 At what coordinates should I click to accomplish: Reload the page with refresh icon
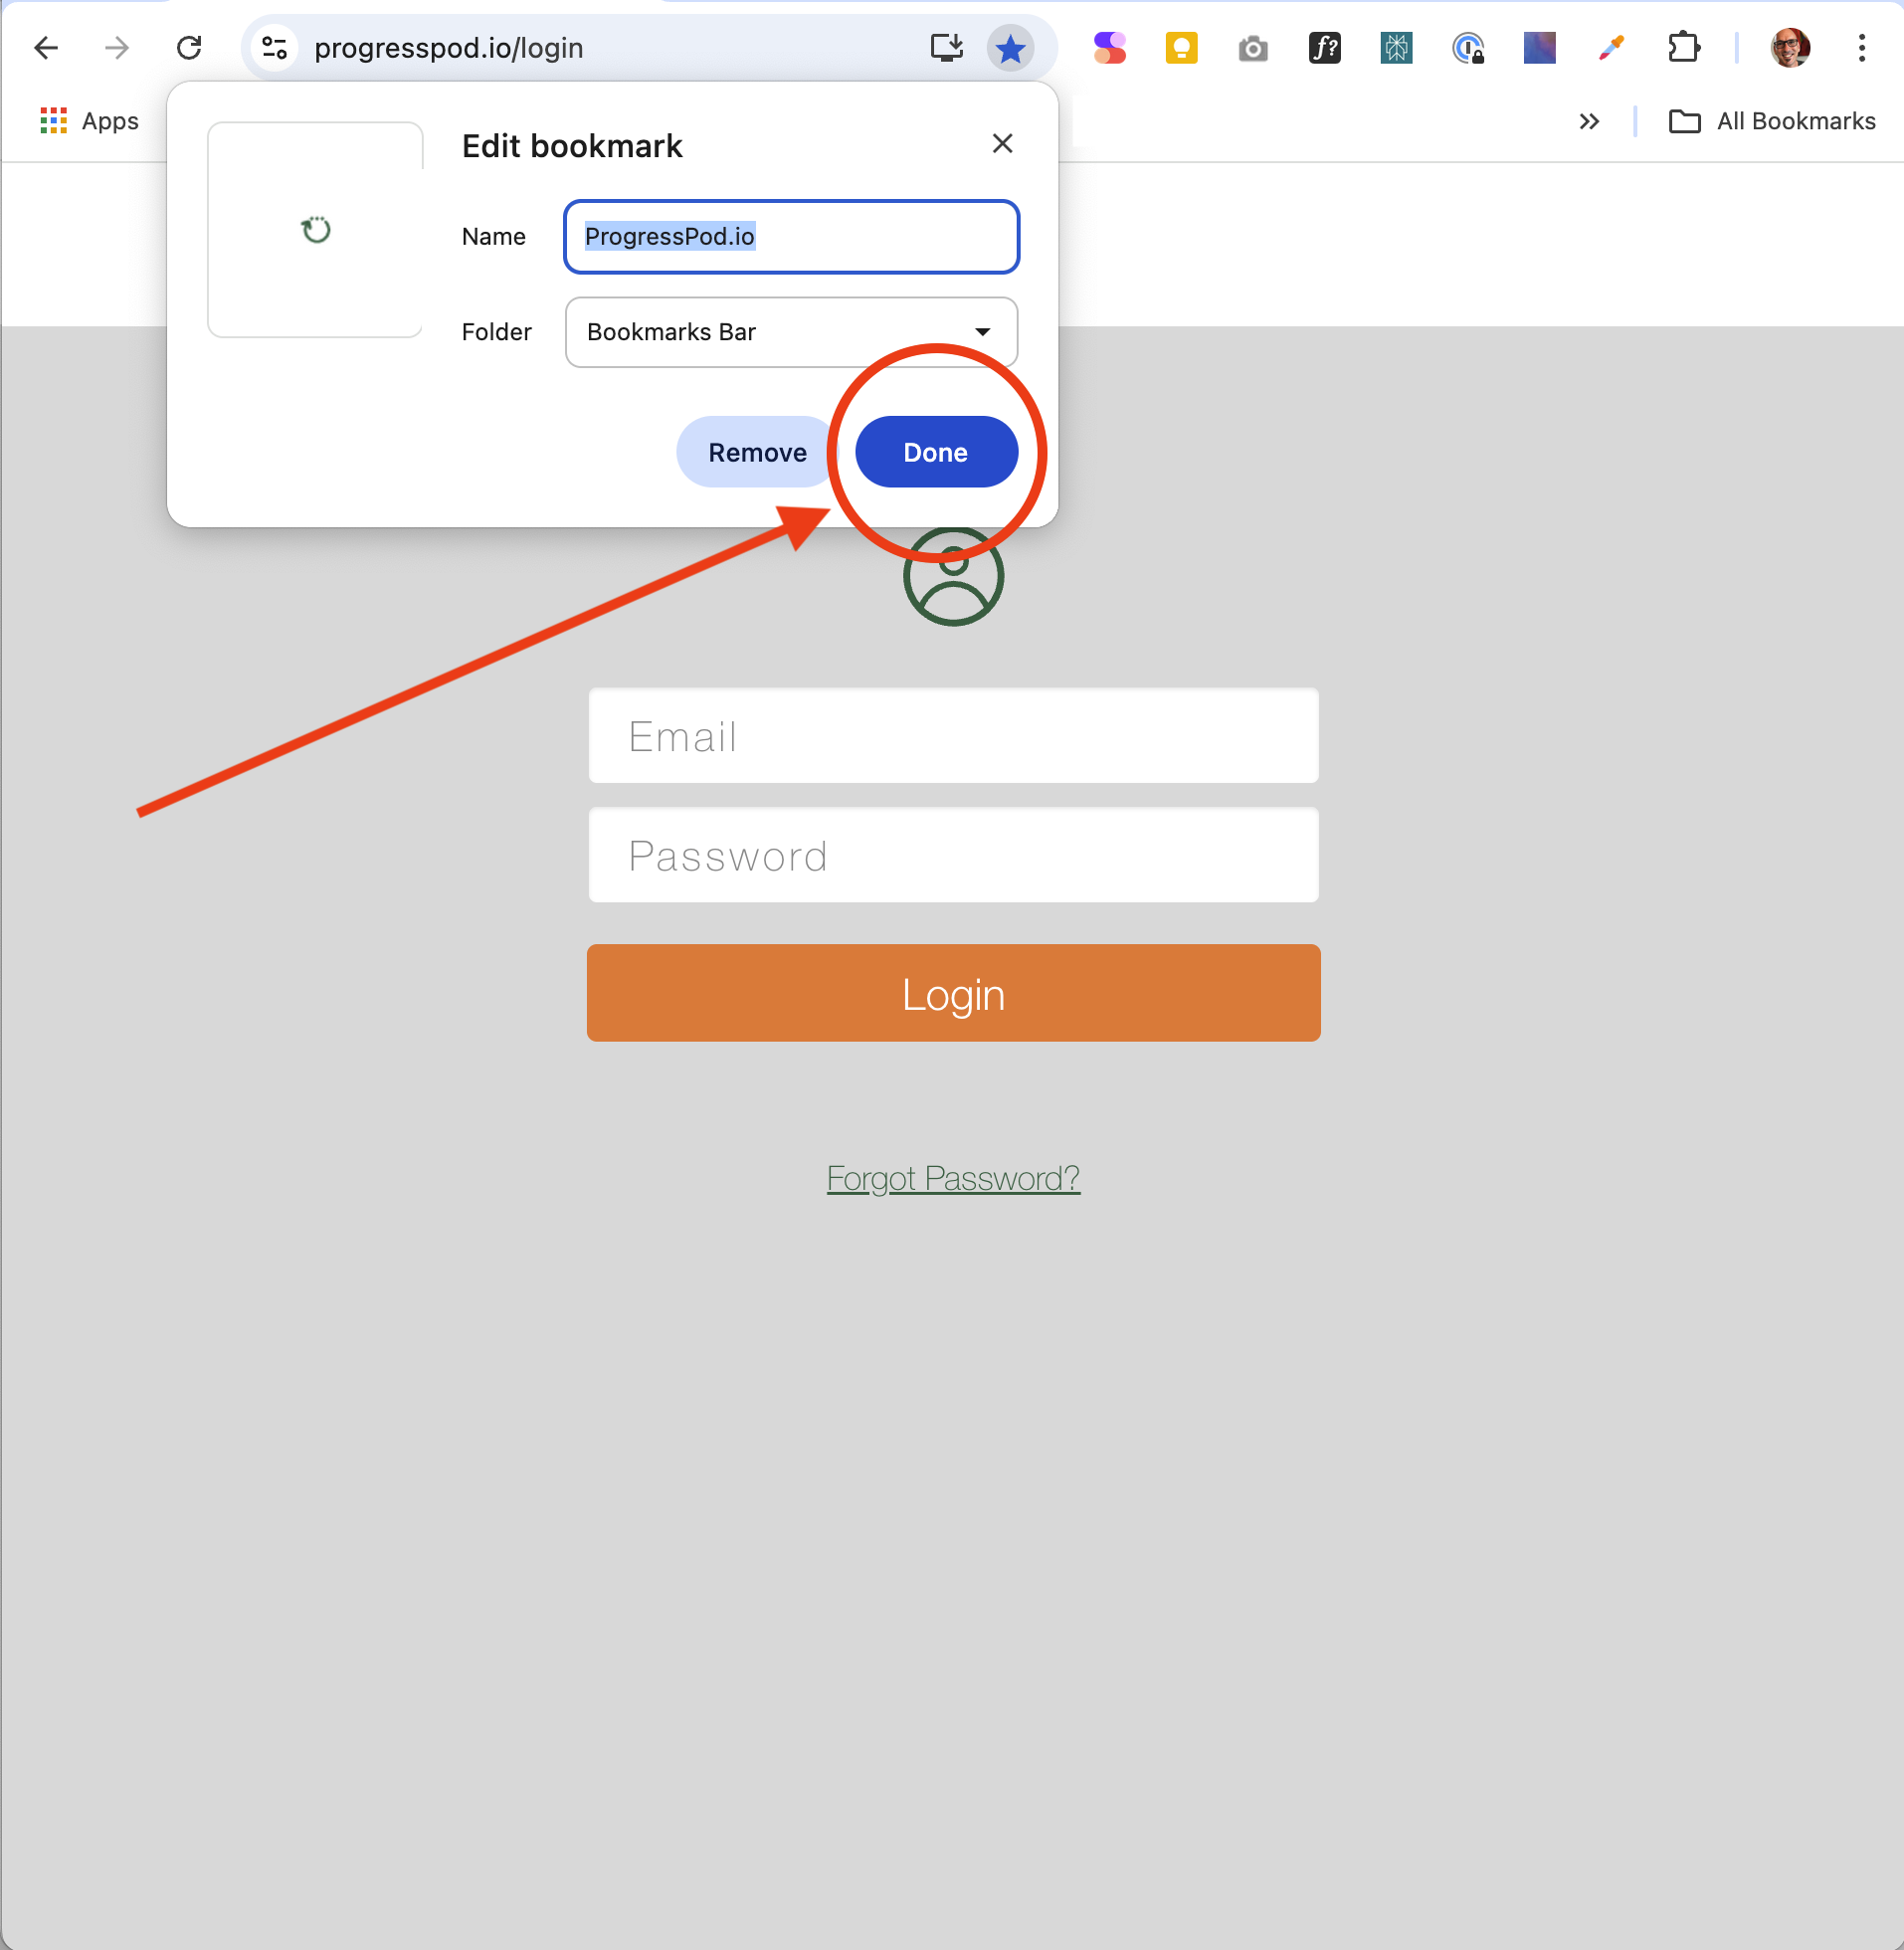coord(189,48)
